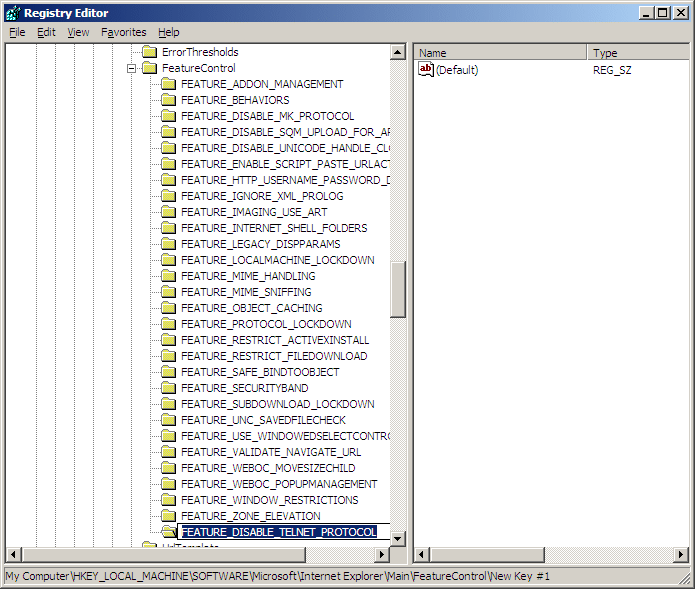Click the FEATURE_PROTOCOL_LOCKDOWN folder icon

tap(168, 324)
